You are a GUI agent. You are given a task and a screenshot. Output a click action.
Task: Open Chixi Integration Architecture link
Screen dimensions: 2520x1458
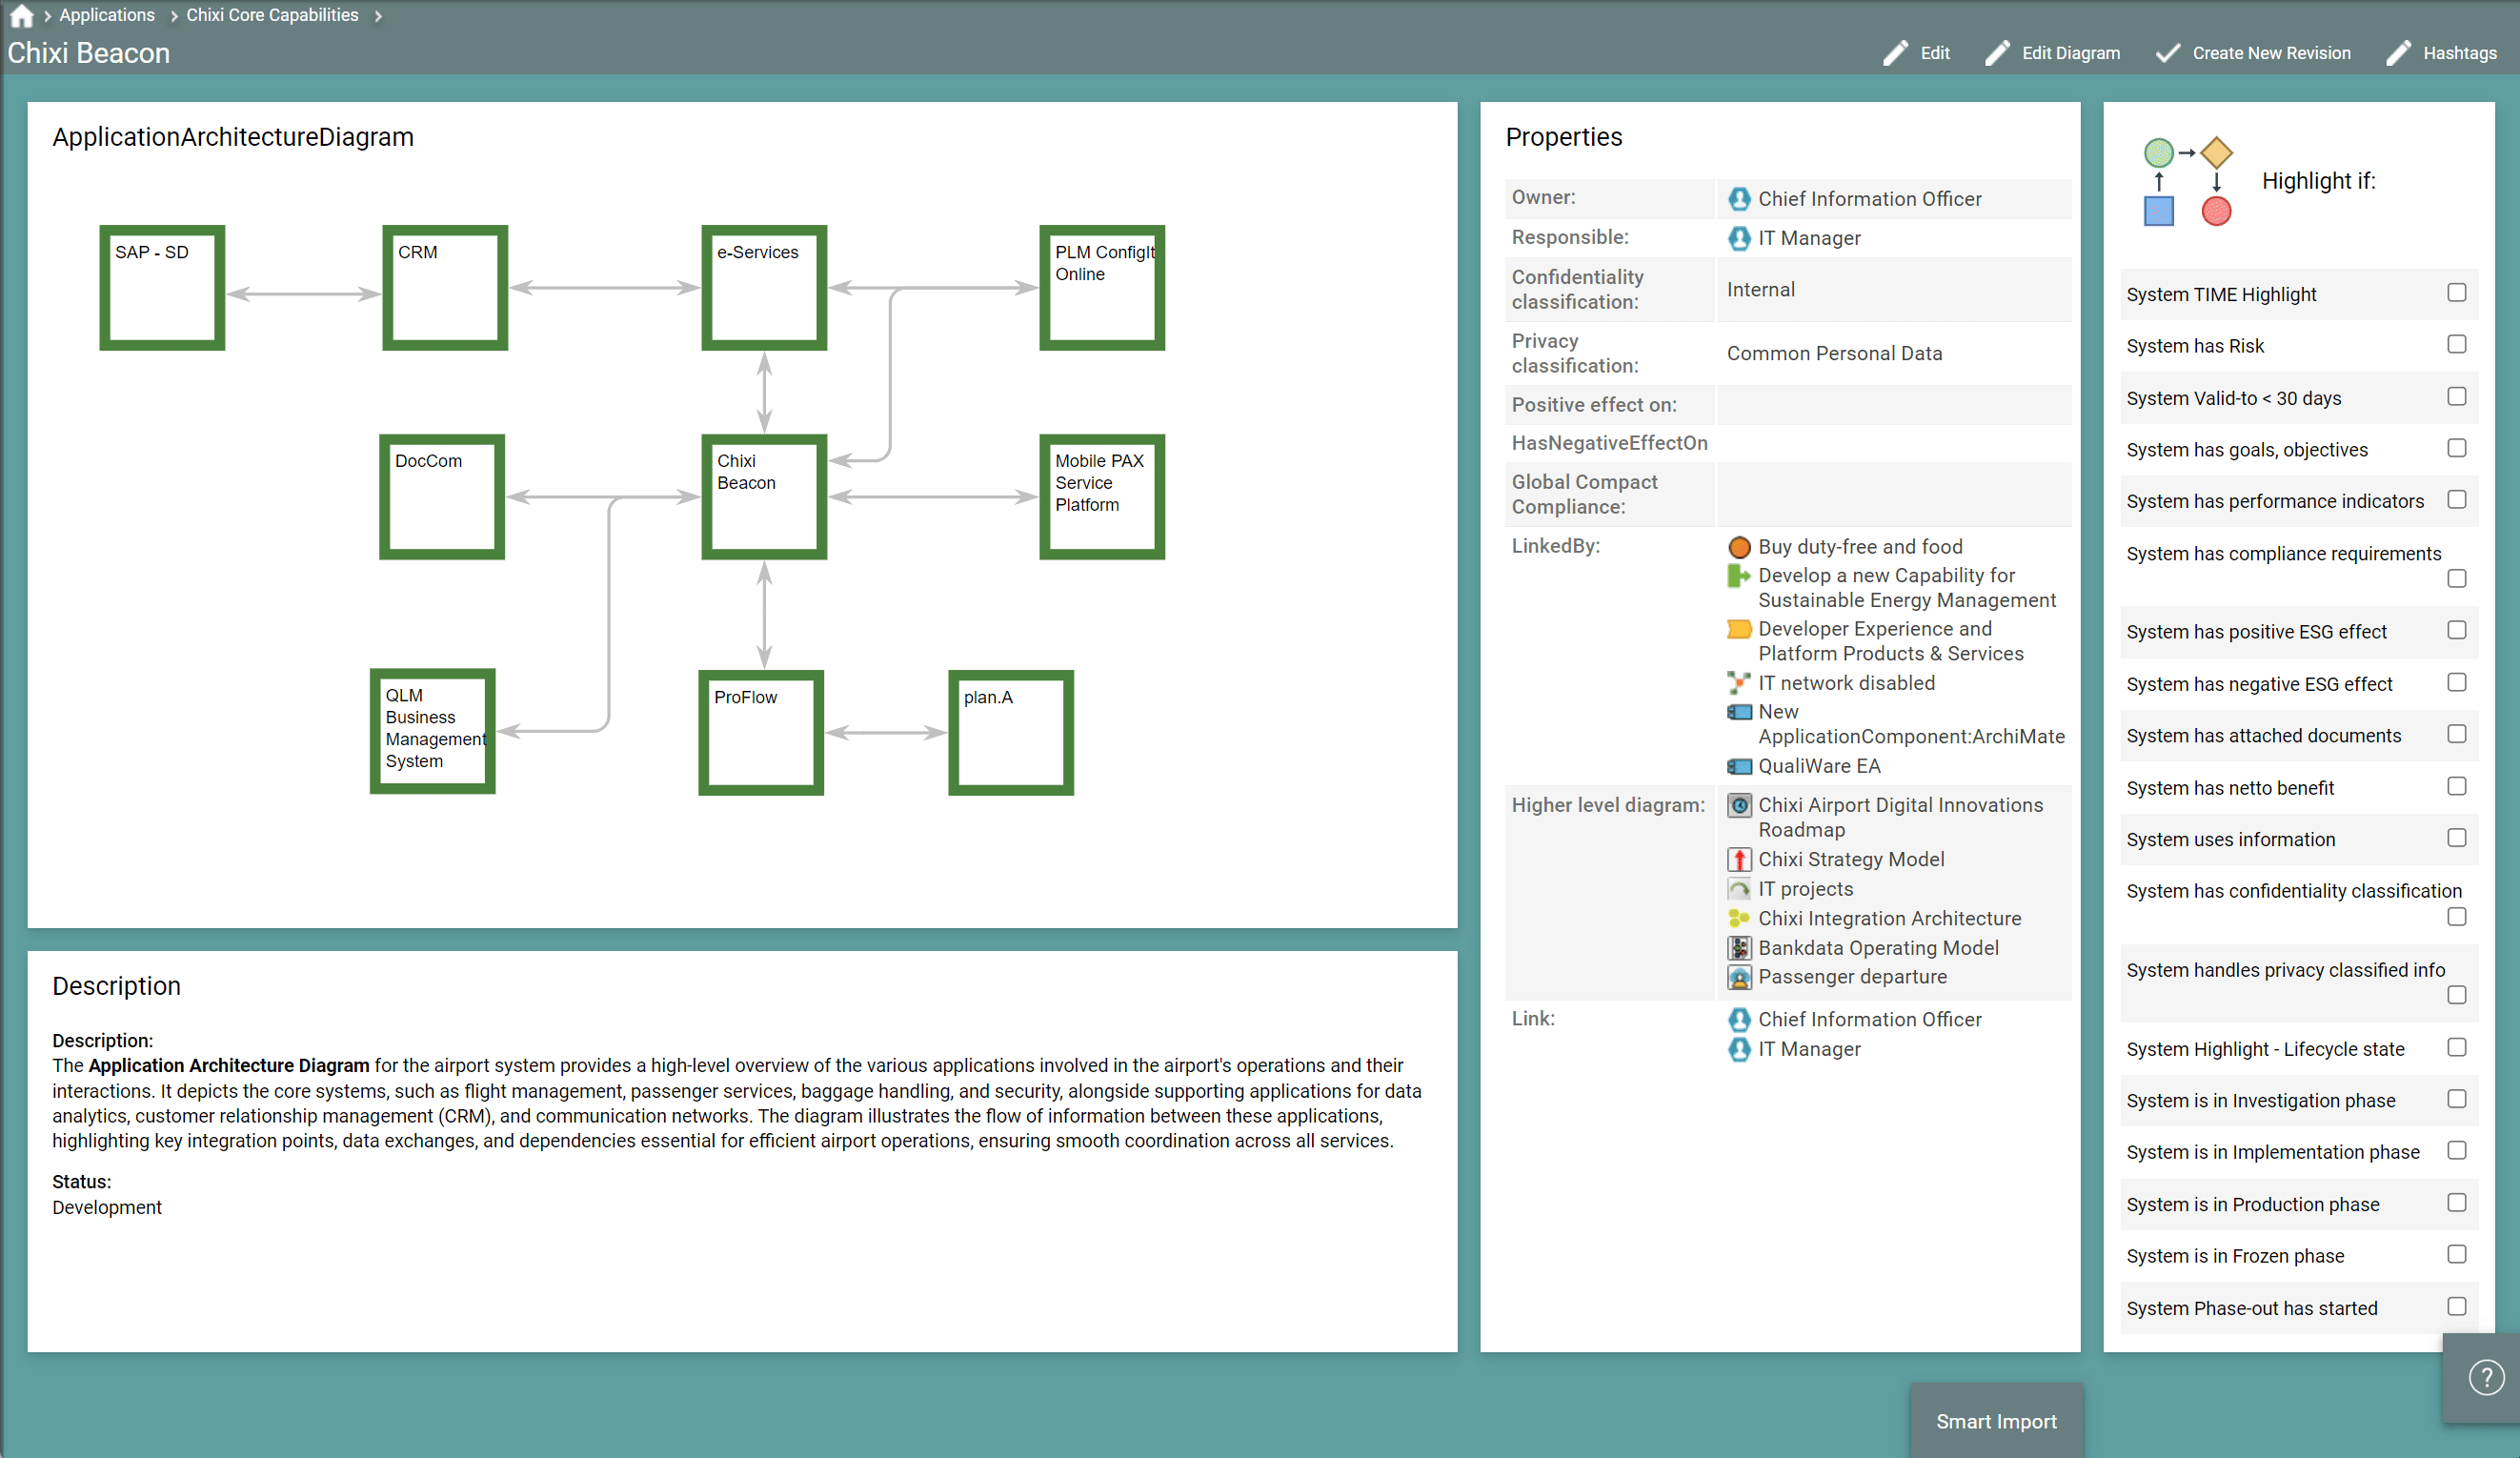point(1889,918)
